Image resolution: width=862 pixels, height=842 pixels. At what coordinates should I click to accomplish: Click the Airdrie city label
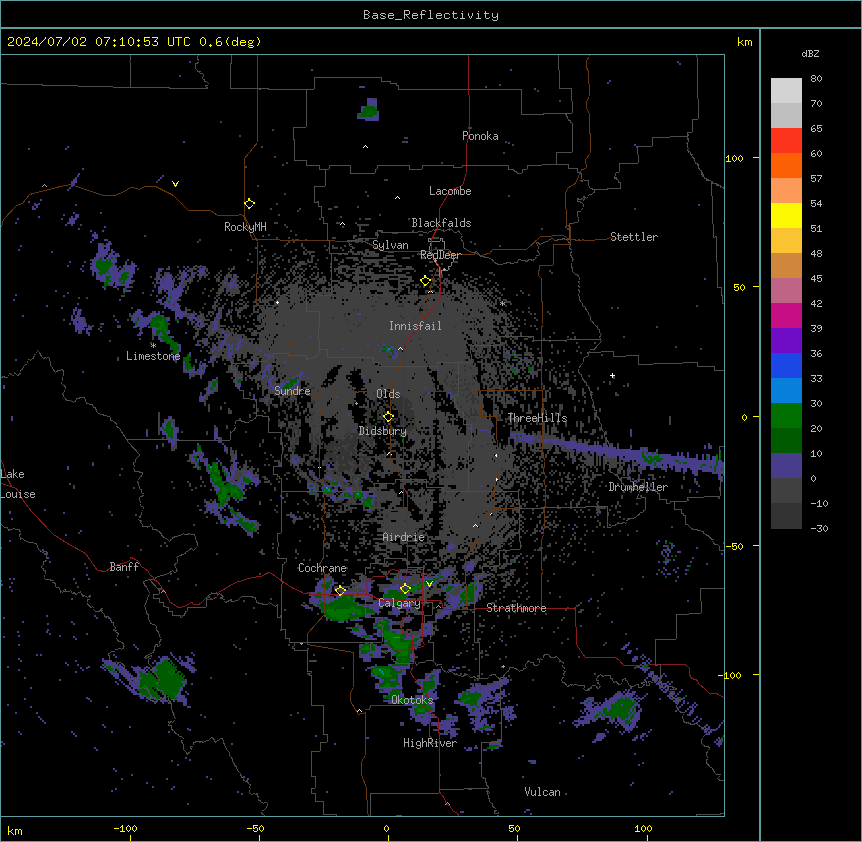coord(403,537)
